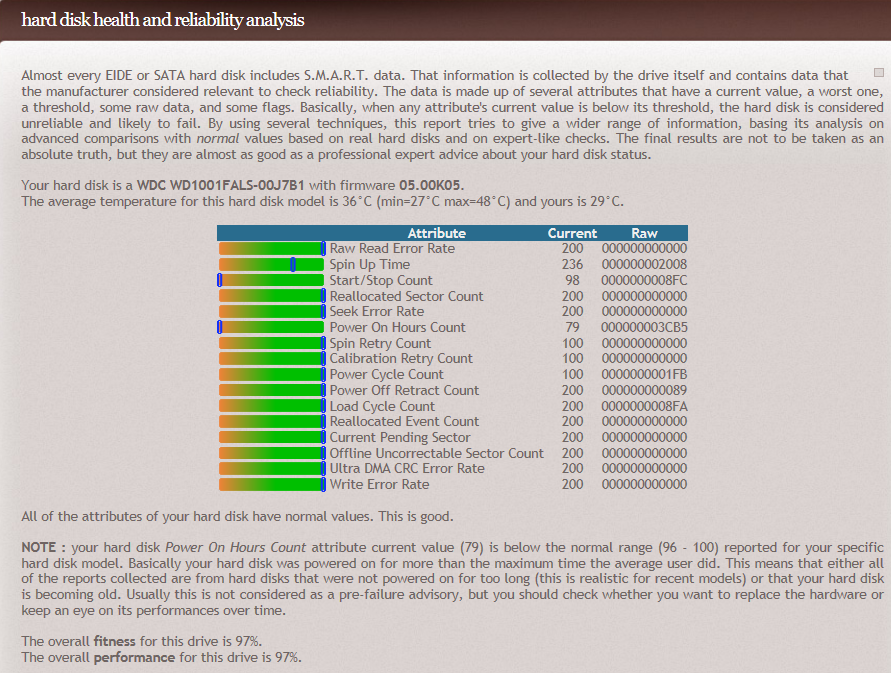Image resolution: width=891 pixels, height=673 pixels.
Task: Click current value 98 for Start/Stop Count
Action: (x=572, y=280)
